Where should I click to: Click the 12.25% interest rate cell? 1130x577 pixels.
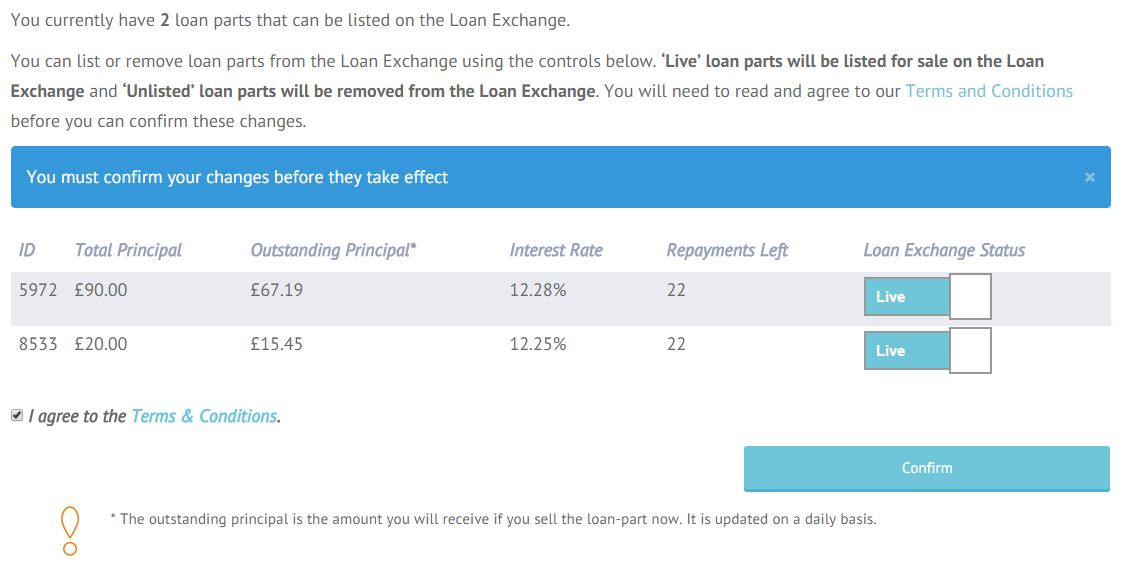tap(538, 344)
